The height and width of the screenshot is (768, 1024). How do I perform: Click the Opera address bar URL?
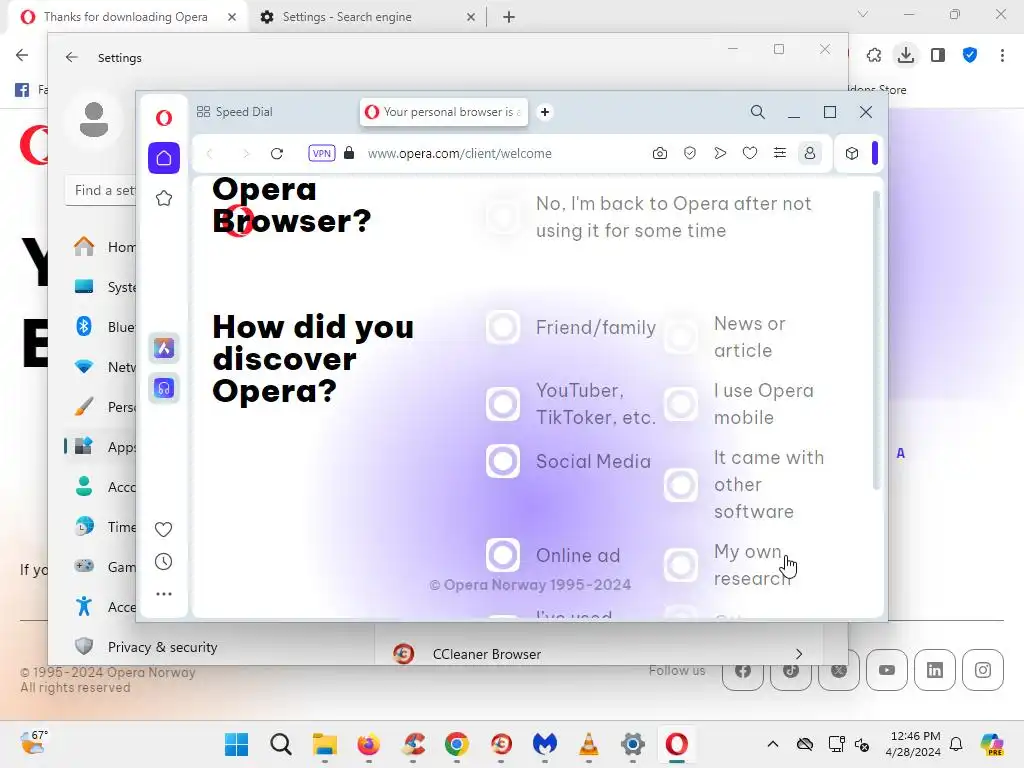click(x=460, y=153)
